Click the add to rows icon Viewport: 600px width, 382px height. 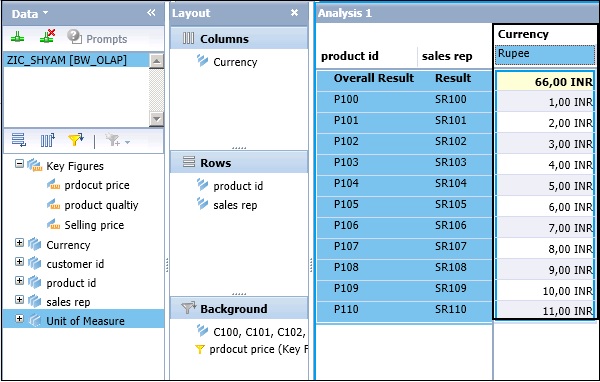click(18, 140)
